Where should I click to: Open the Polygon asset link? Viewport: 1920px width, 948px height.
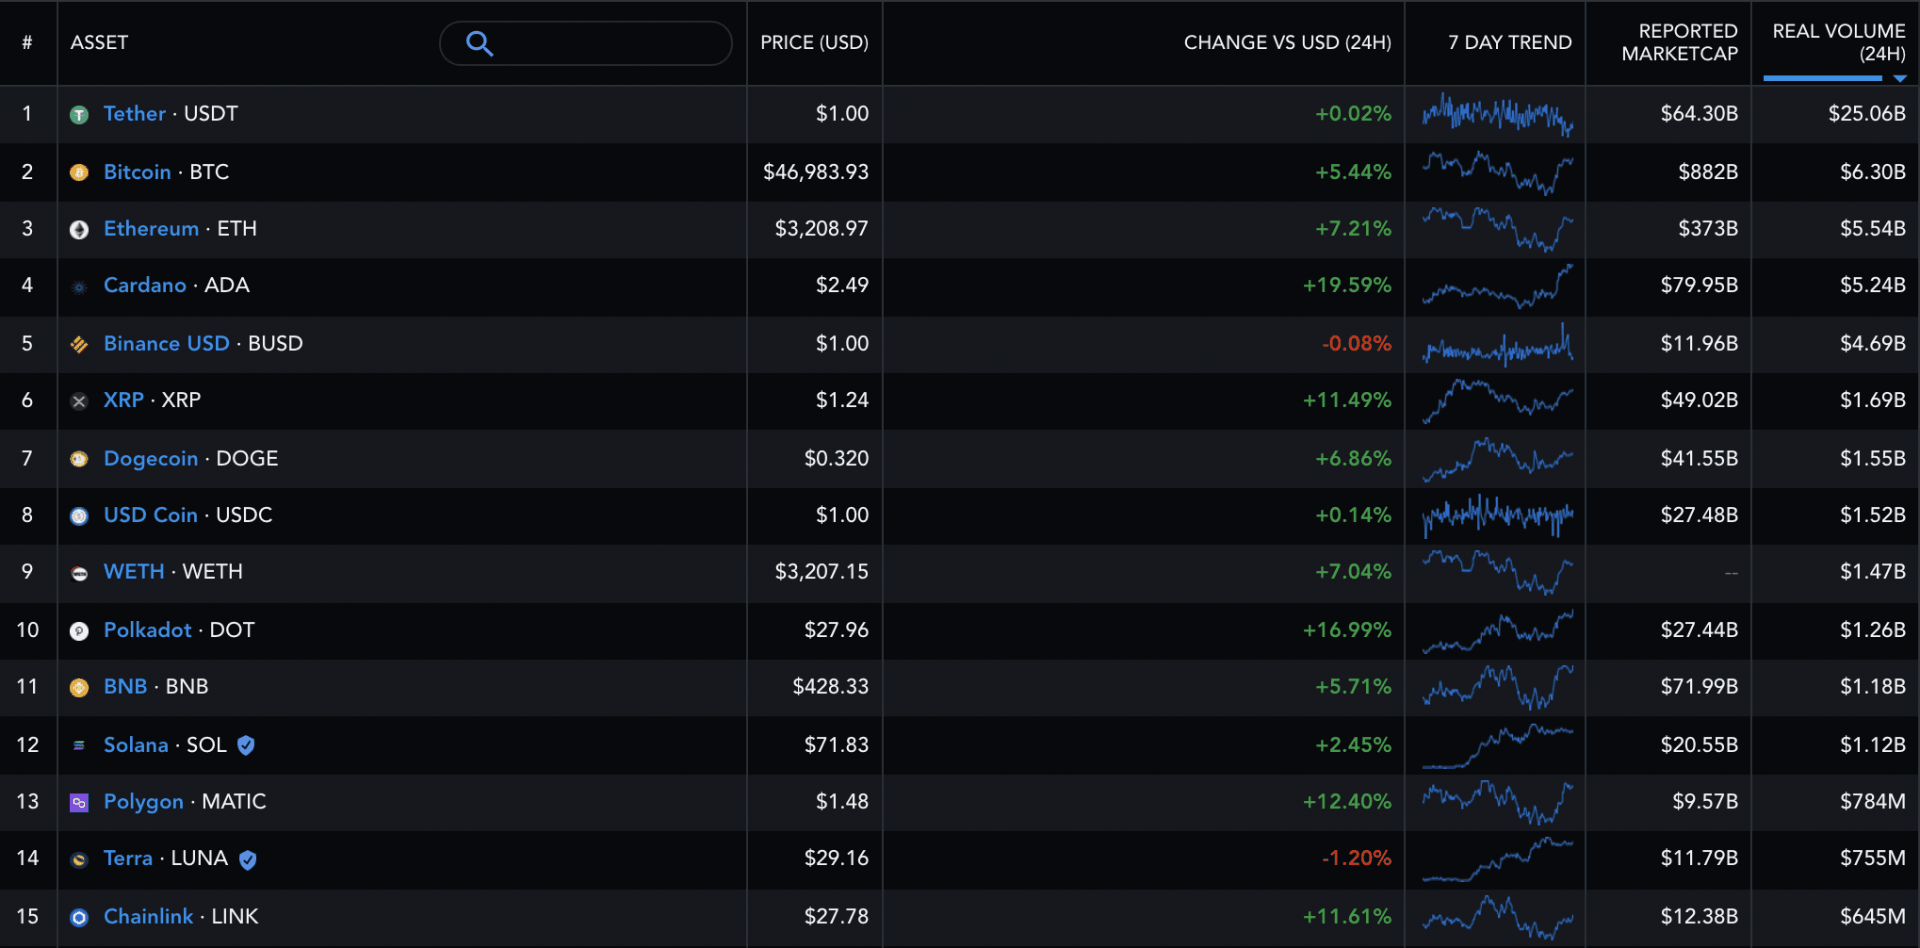click(x=144, y=802)
